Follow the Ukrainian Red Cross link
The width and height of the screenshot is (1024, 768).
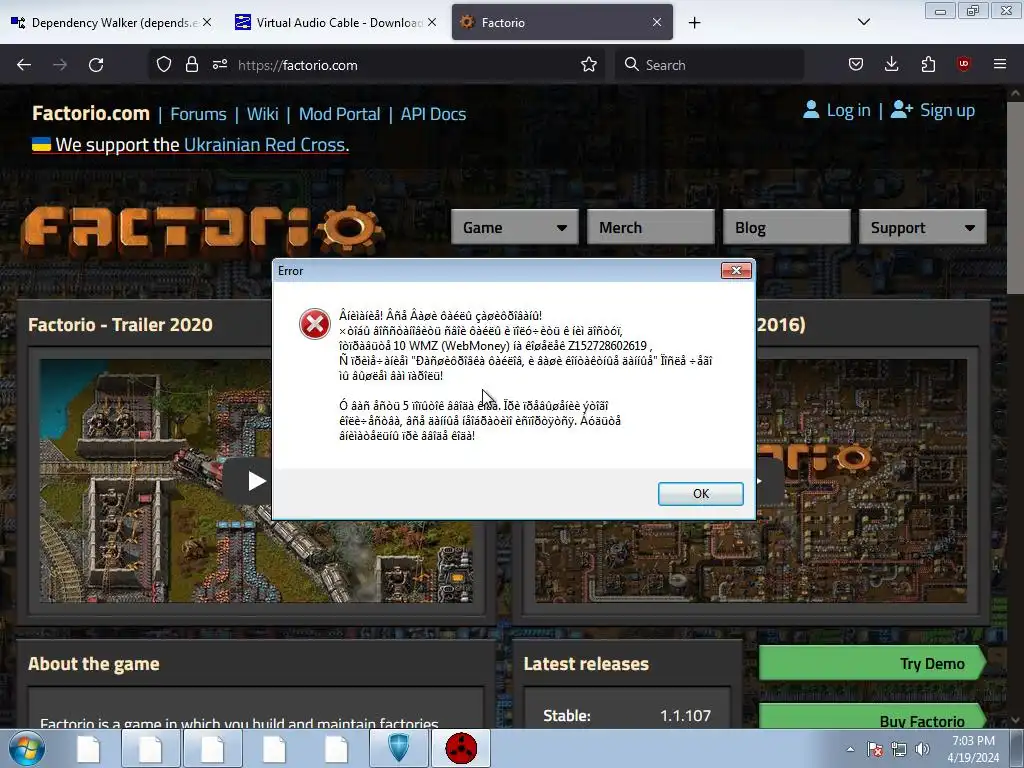266,144
